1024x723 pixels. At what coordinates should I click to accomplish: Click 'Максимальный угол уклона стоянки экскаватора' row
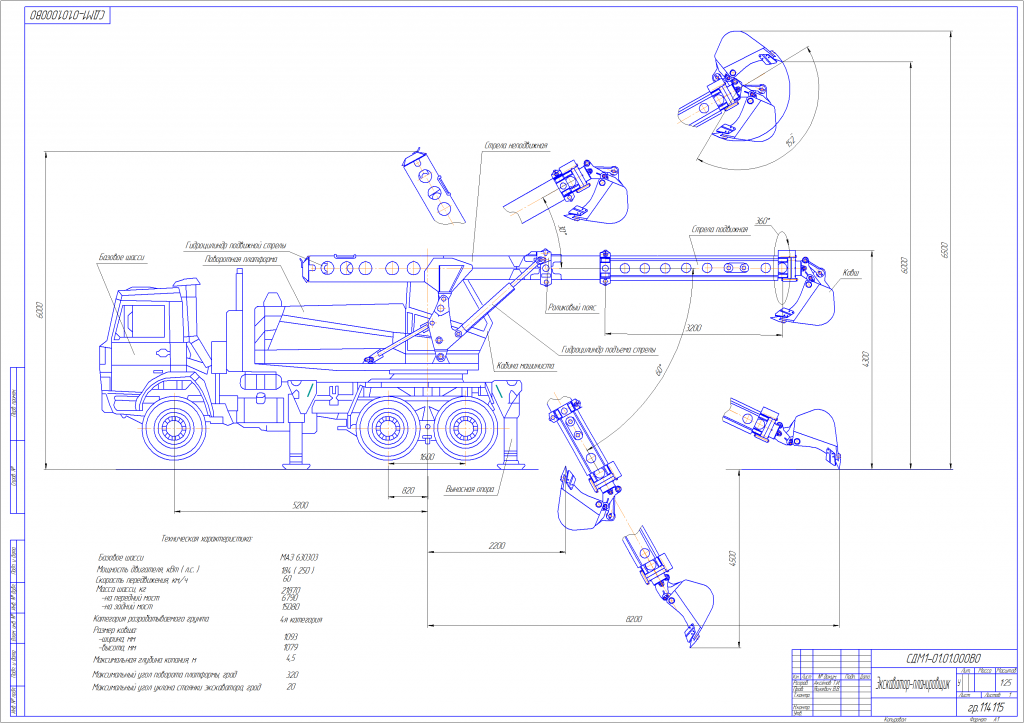(x=176, y=687)
